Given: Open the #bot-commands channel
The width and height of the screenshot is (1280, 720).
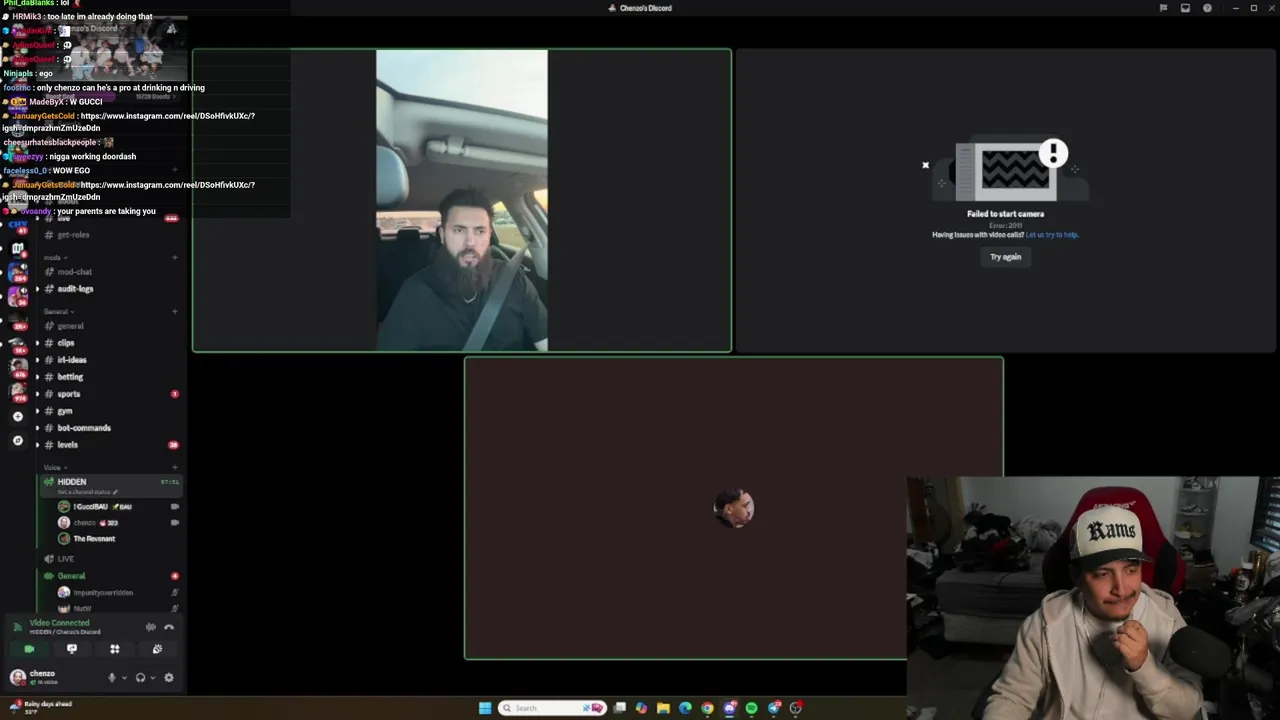Looking at the screenshot, I should pyautogui.click(x=111, y=428).
